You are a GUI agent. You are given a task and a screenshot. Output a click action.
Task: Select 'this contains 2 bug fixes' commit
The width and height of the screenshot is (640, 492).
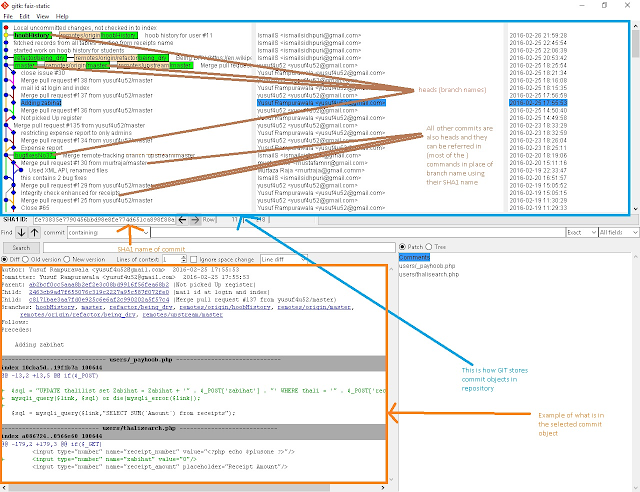(x=53, y=178)
